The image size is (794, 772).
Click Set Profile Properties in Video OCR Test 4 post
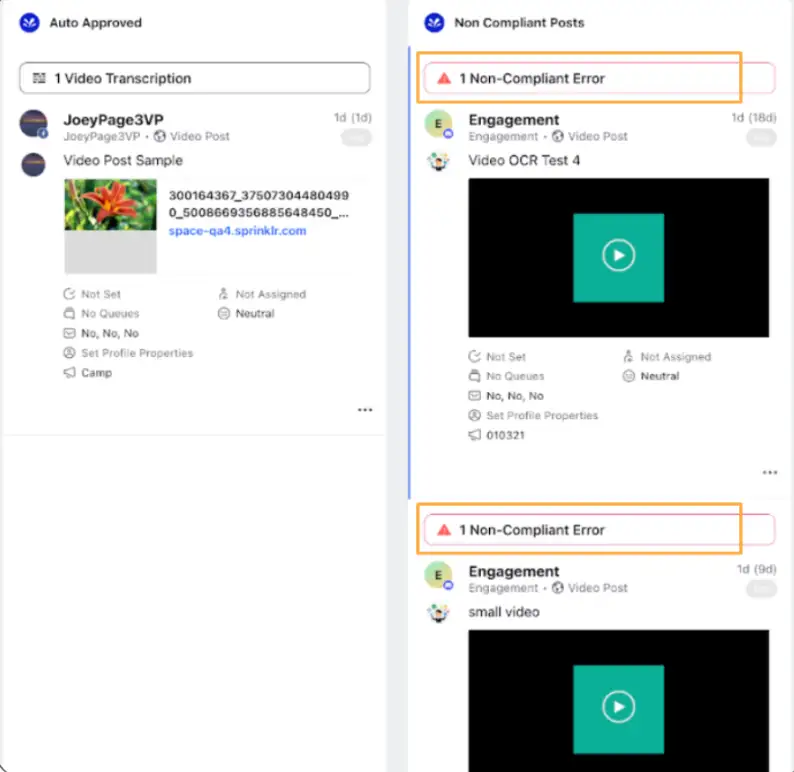(542, 415)
